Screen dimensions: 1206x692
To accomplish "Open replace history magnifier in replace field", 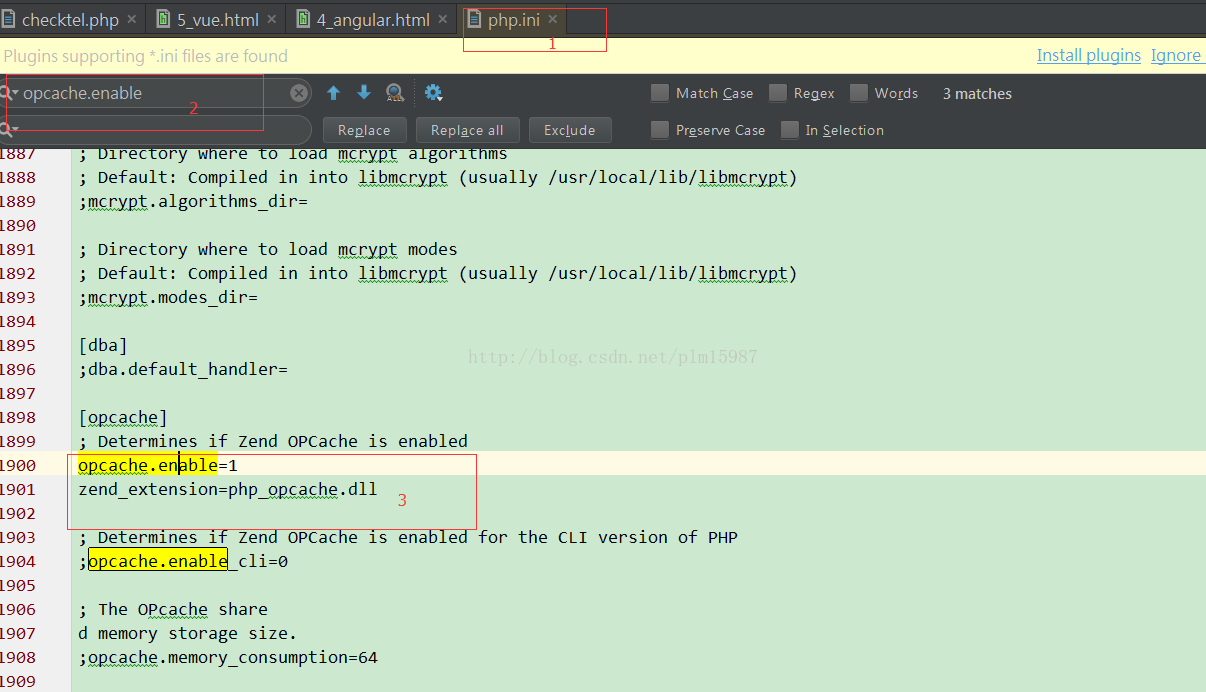I will pos(10,130).
